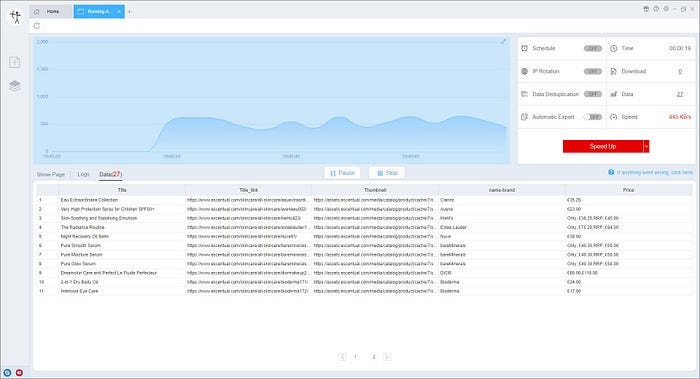
Task: Click the Automatic Export icon
Action: (x=525, y=117)
